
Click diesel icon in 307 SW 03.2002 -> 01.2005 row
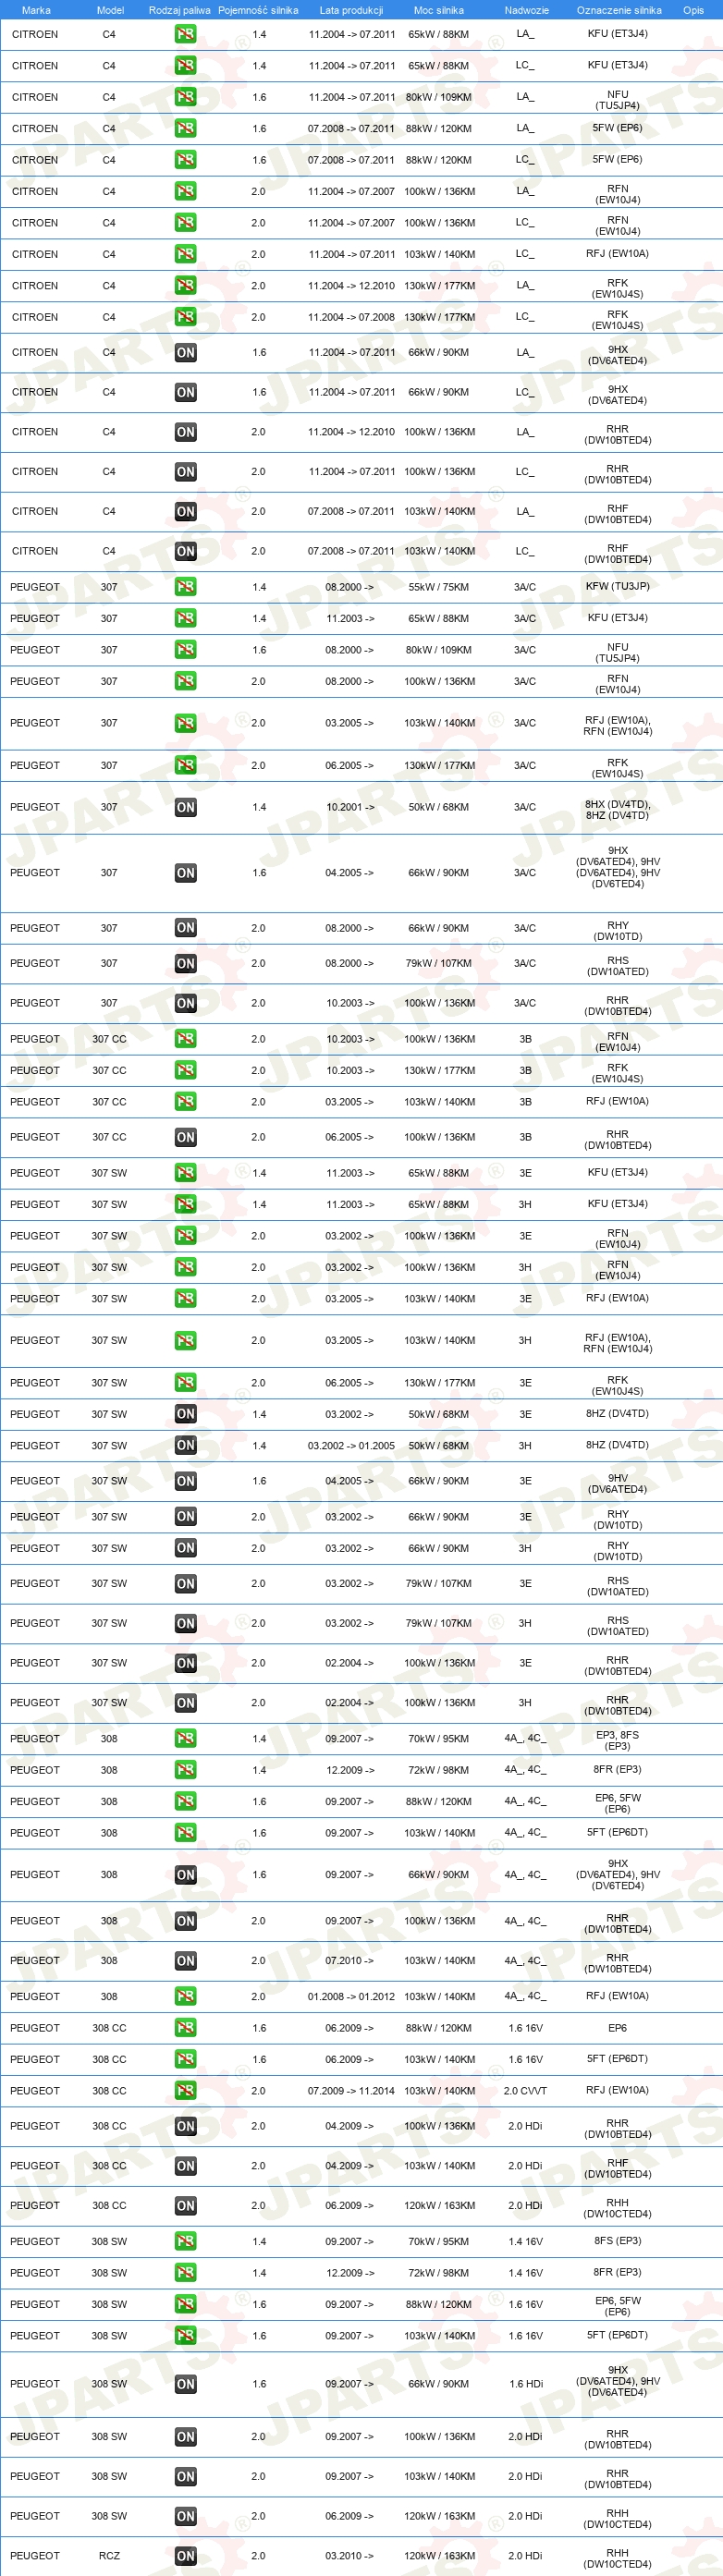(x=185, y=1445)
